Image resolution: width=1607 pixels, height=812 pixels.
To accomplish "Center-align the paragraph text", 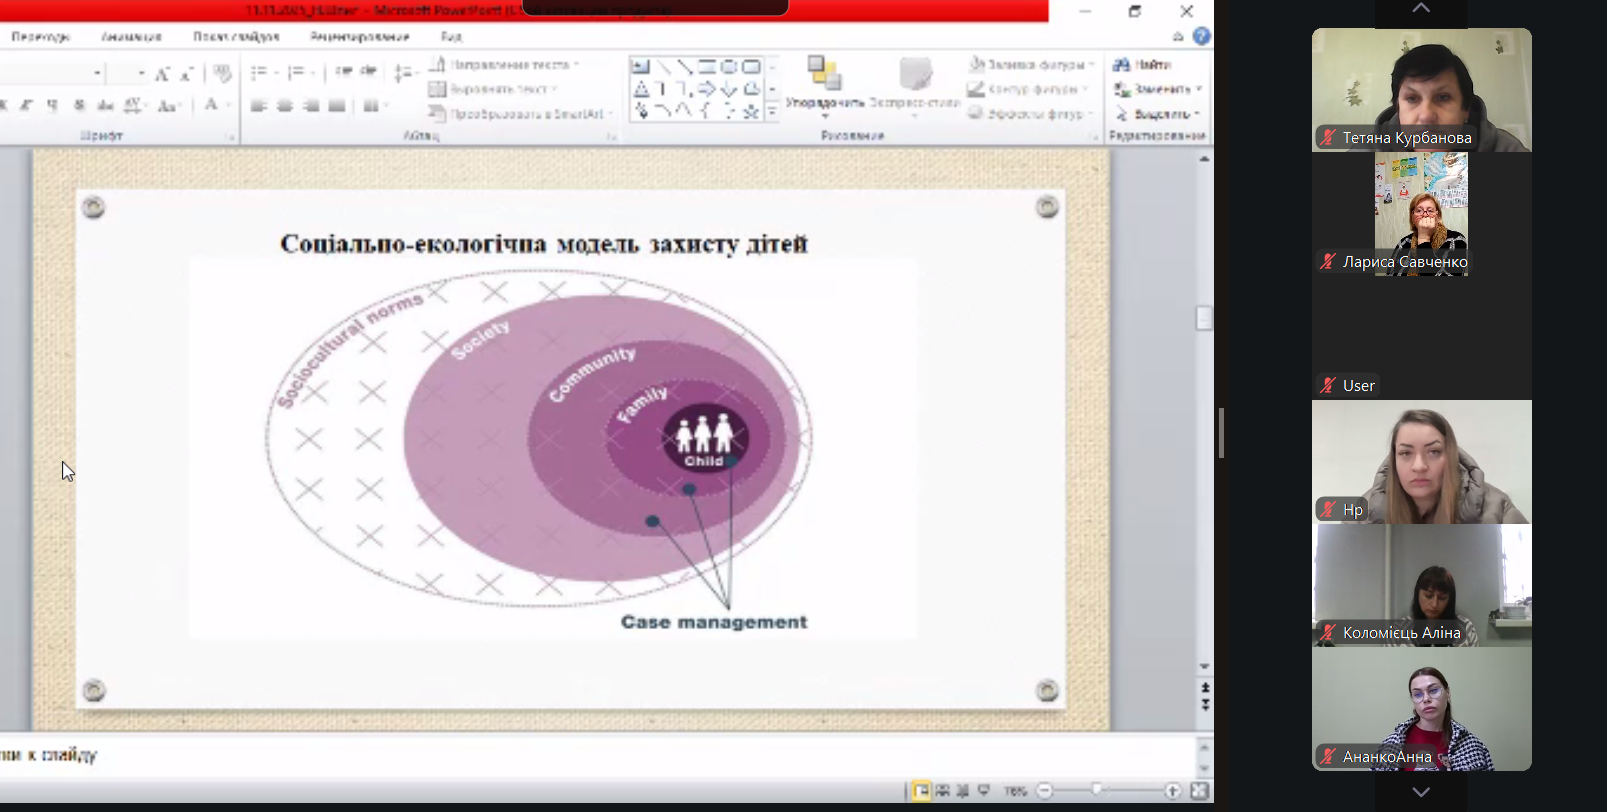I will click(x=285, y=106).
